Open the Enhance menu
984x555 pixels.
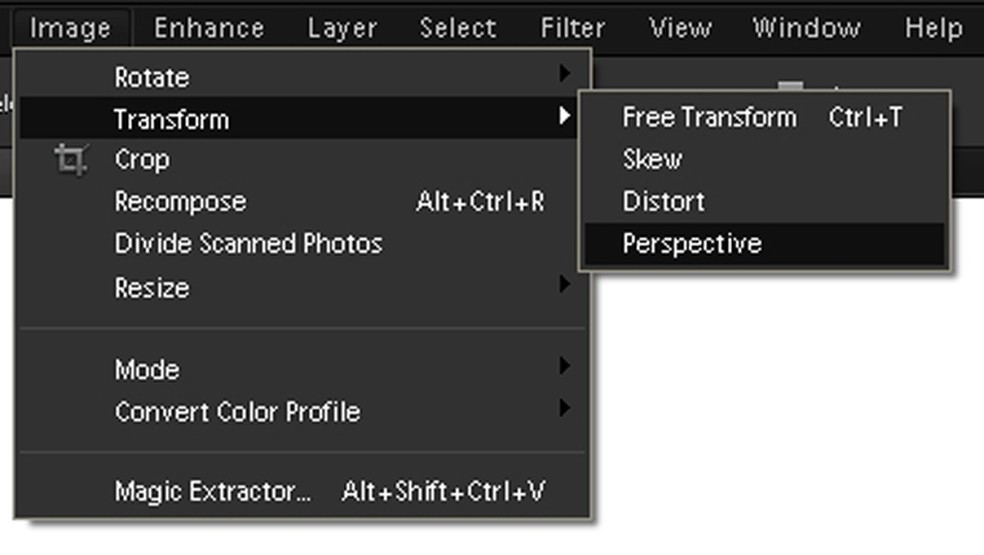207,27
